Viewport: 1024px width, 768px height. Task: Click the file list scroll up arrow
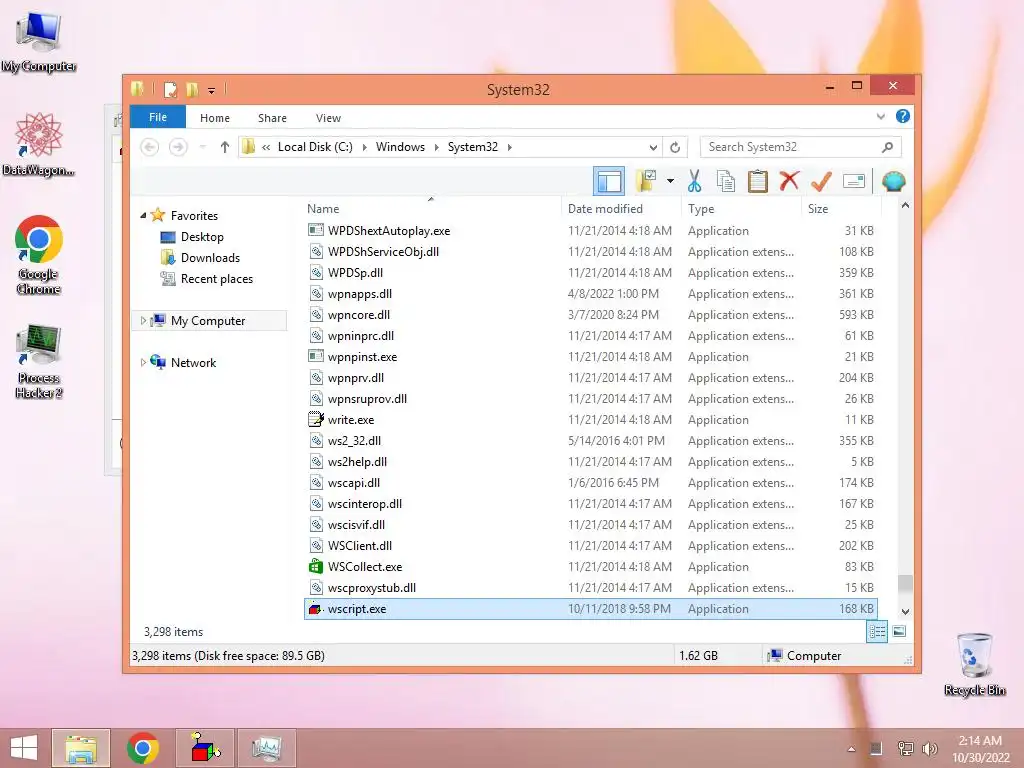coord(905,205)
